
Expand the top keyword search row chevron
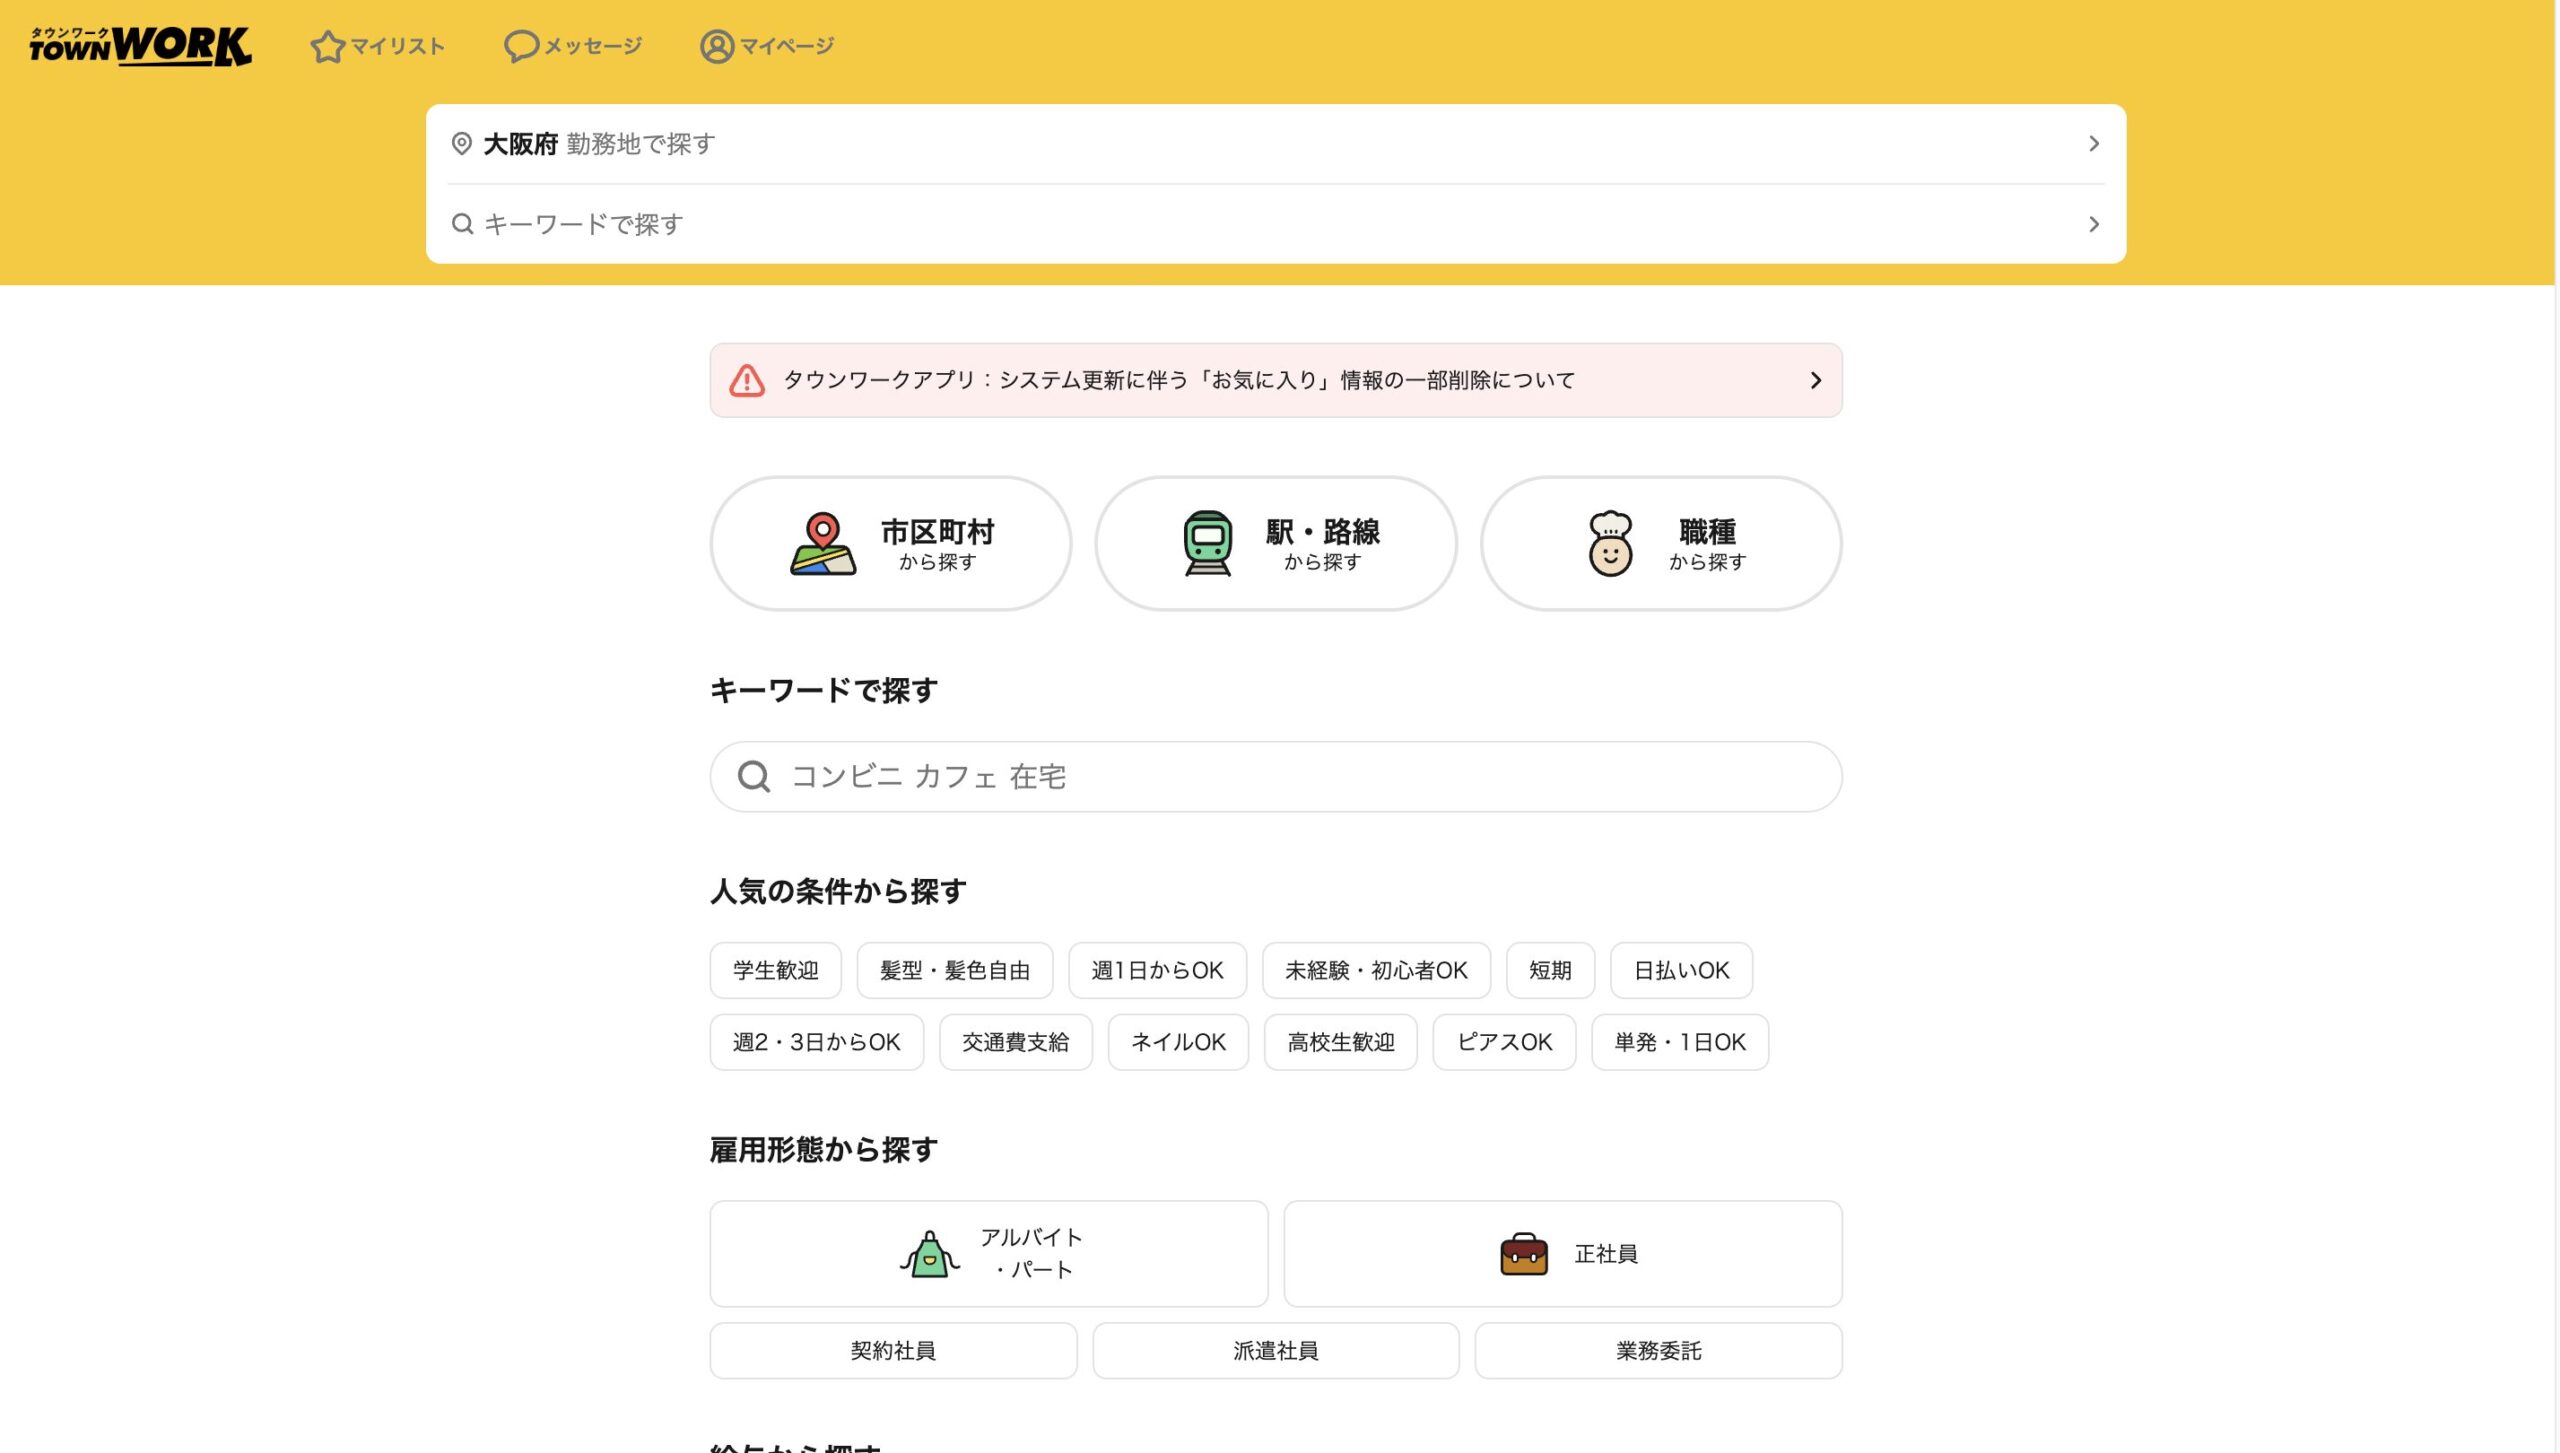tap(2093, 224)
